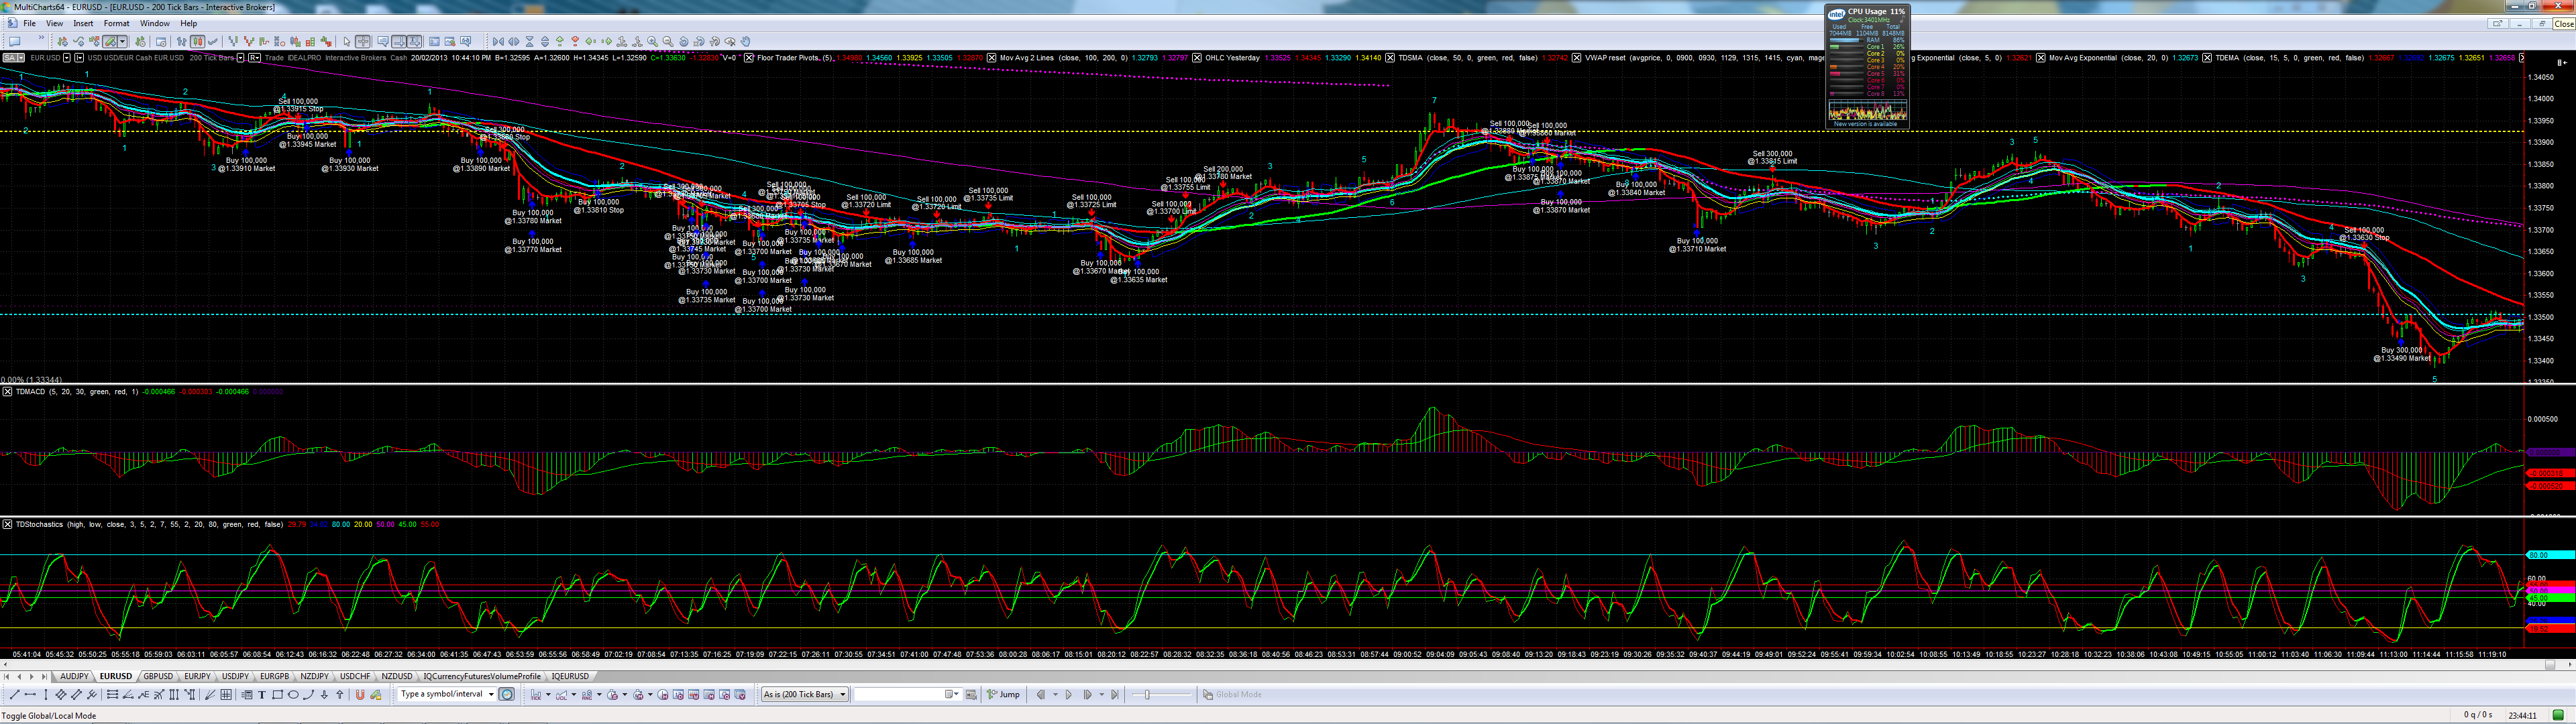Open the File menu
This screenshot has height=724, width=2576.
click(29, 23)
